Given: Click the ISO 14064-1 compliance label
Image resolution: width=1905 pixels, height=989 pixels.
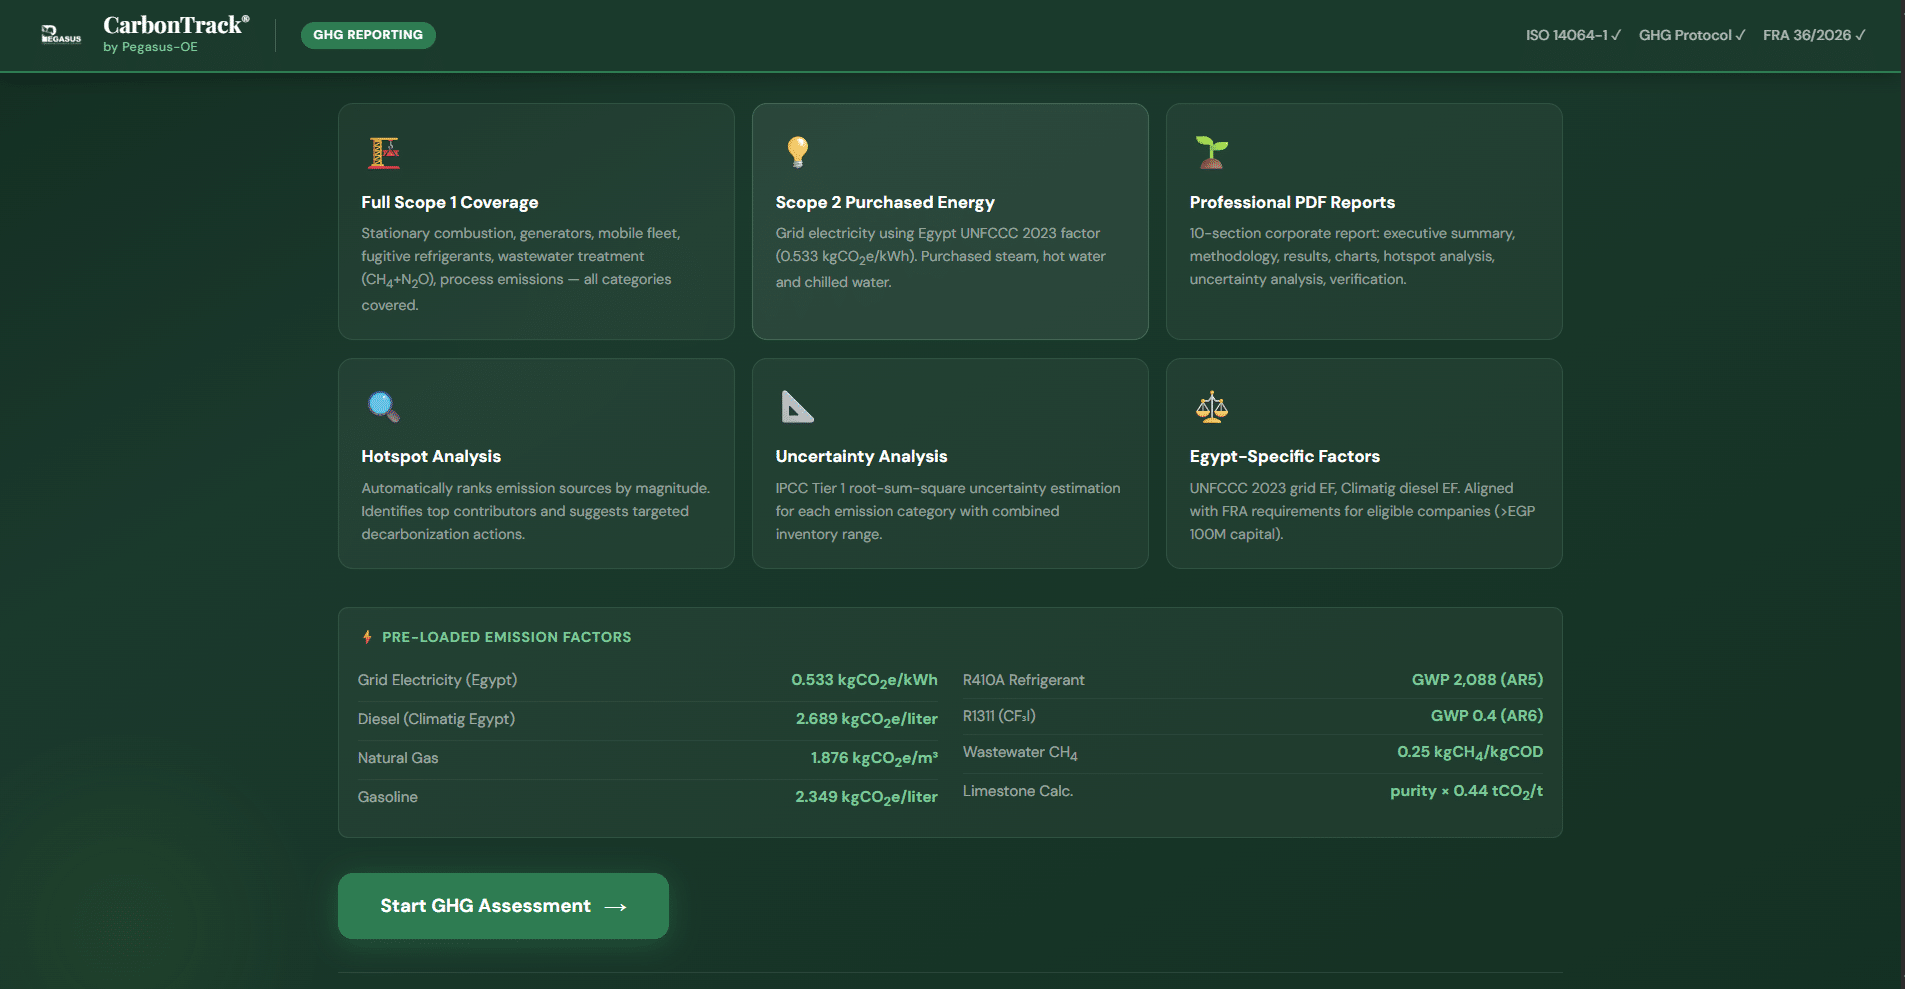Looking at the screenshot, I should tap(1572, 35).
